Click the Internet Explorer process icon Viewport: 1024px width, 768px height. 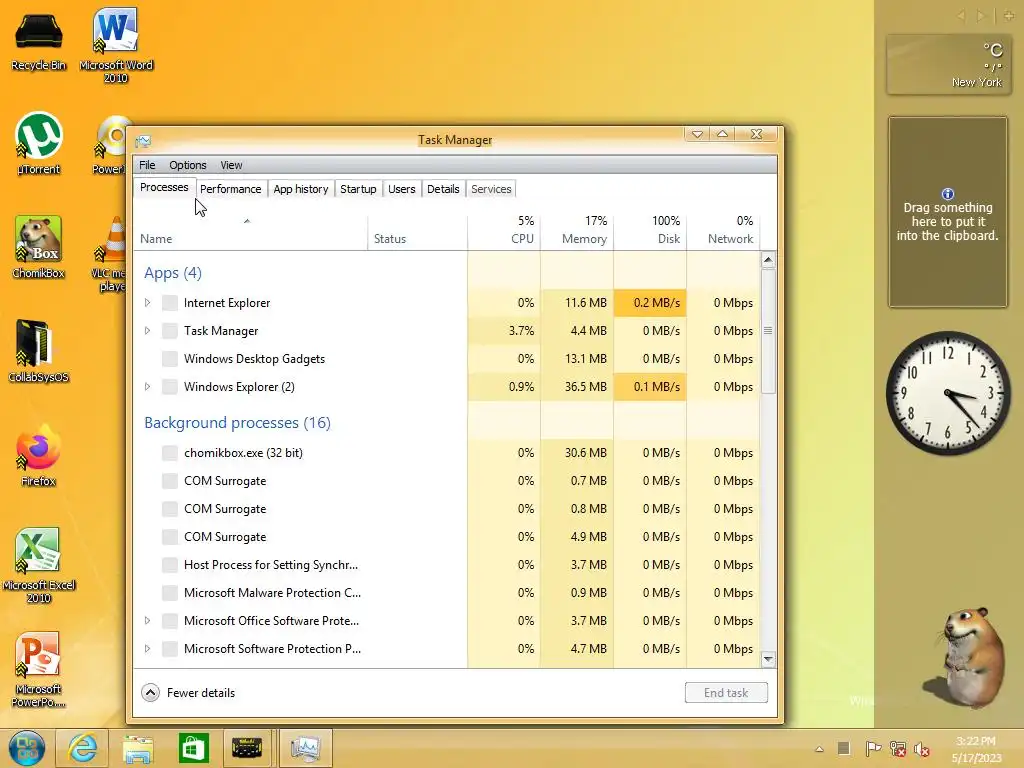[170, 303]
